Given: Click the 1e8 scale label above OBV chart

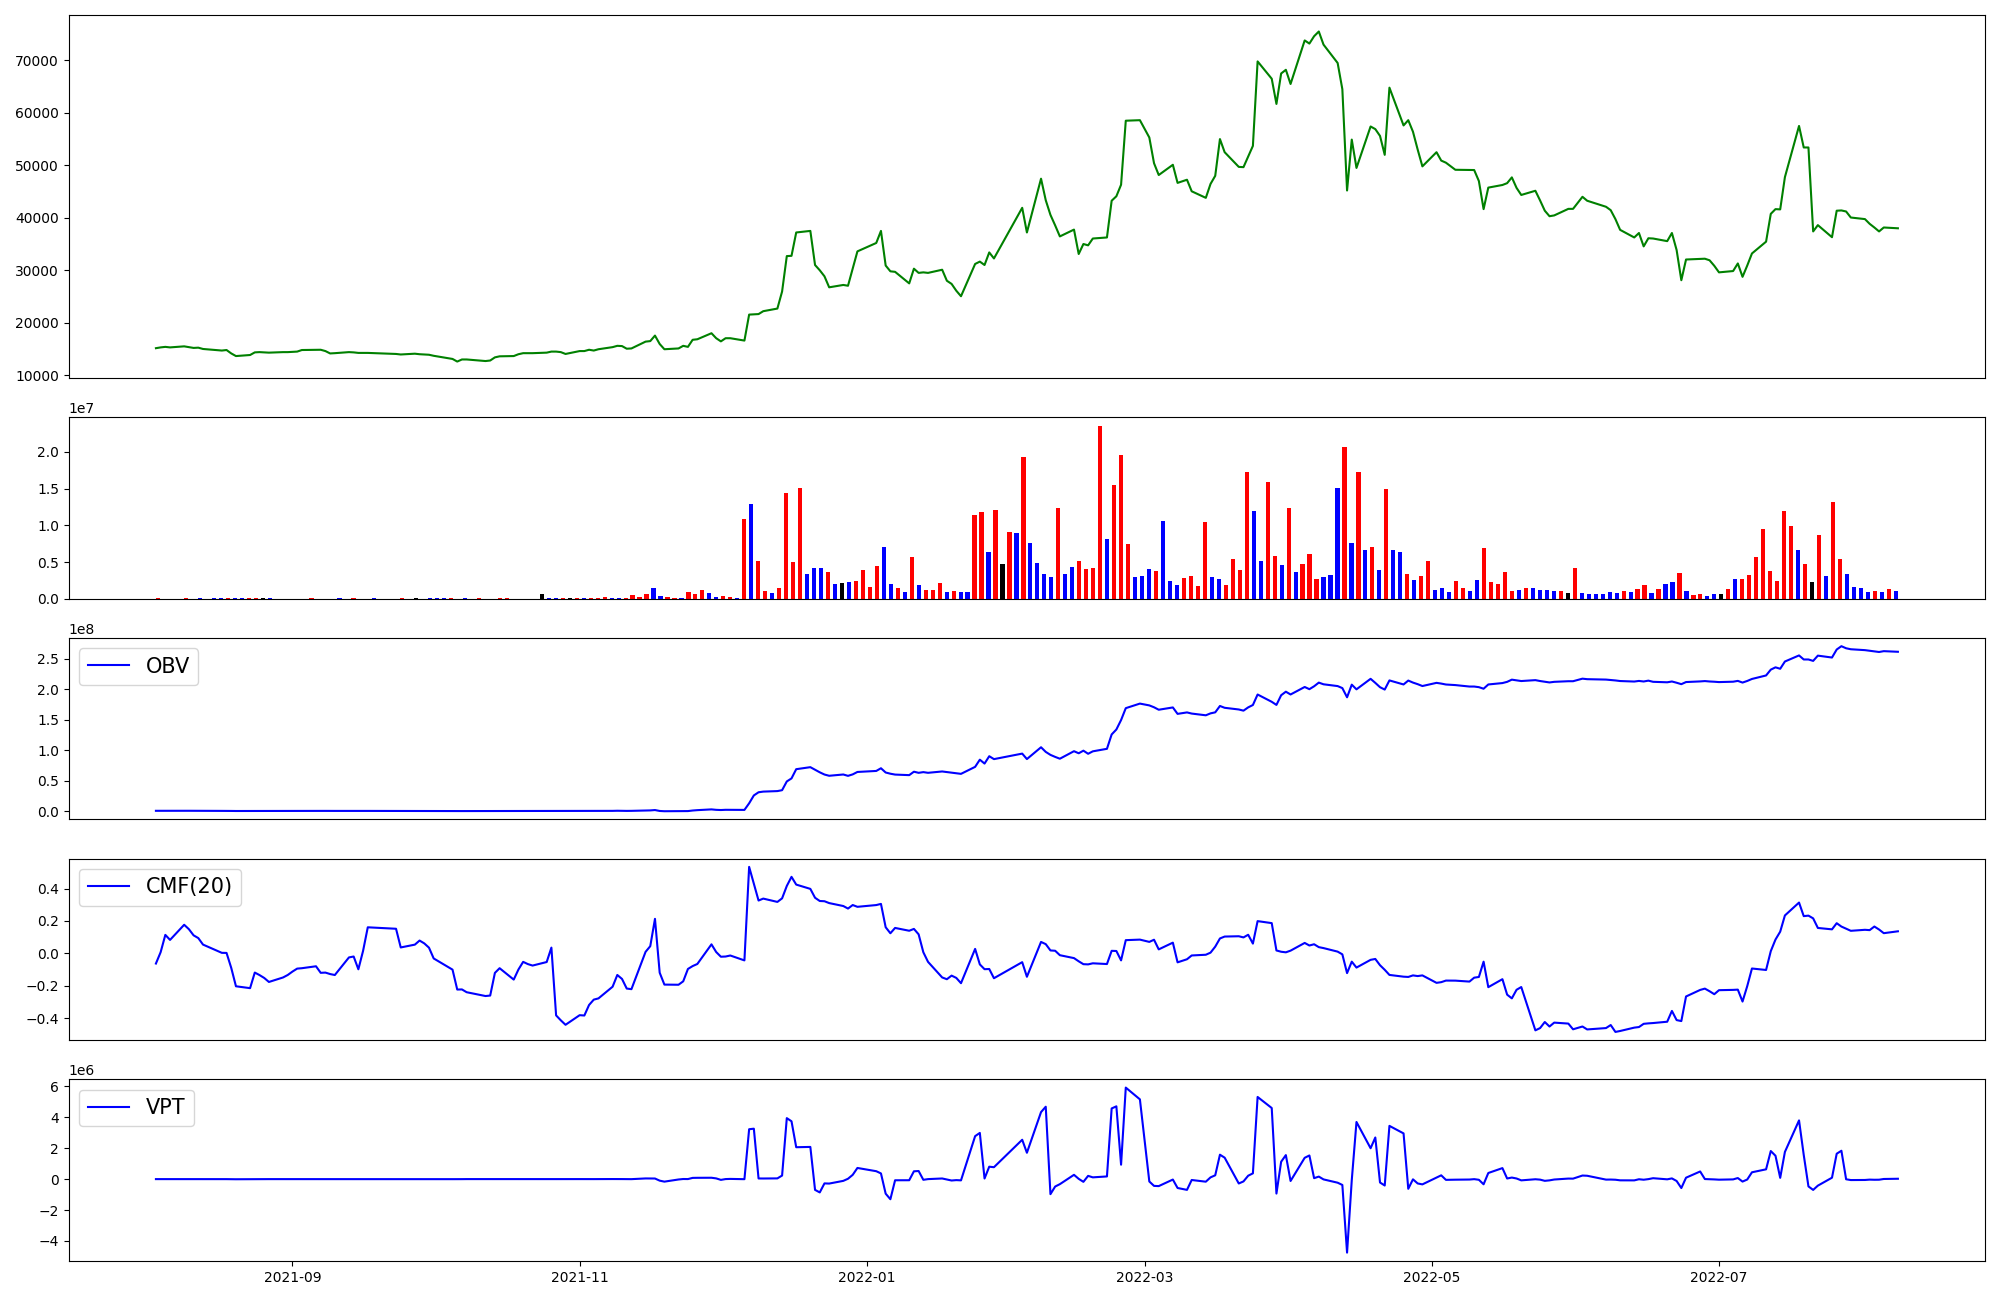Looking at the screenshot, I should pyautogui.click(x=81, y=629).
